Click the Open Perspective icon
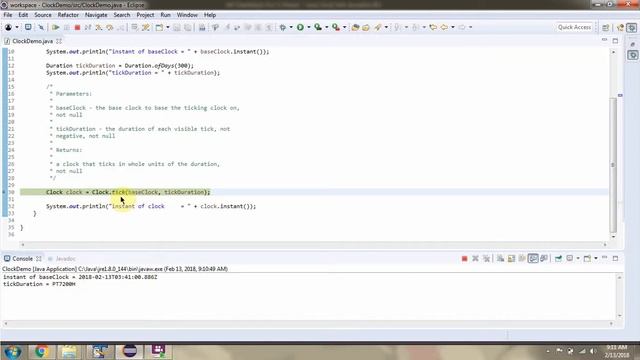The image size is (640, 360). click(x=606, y=27)
